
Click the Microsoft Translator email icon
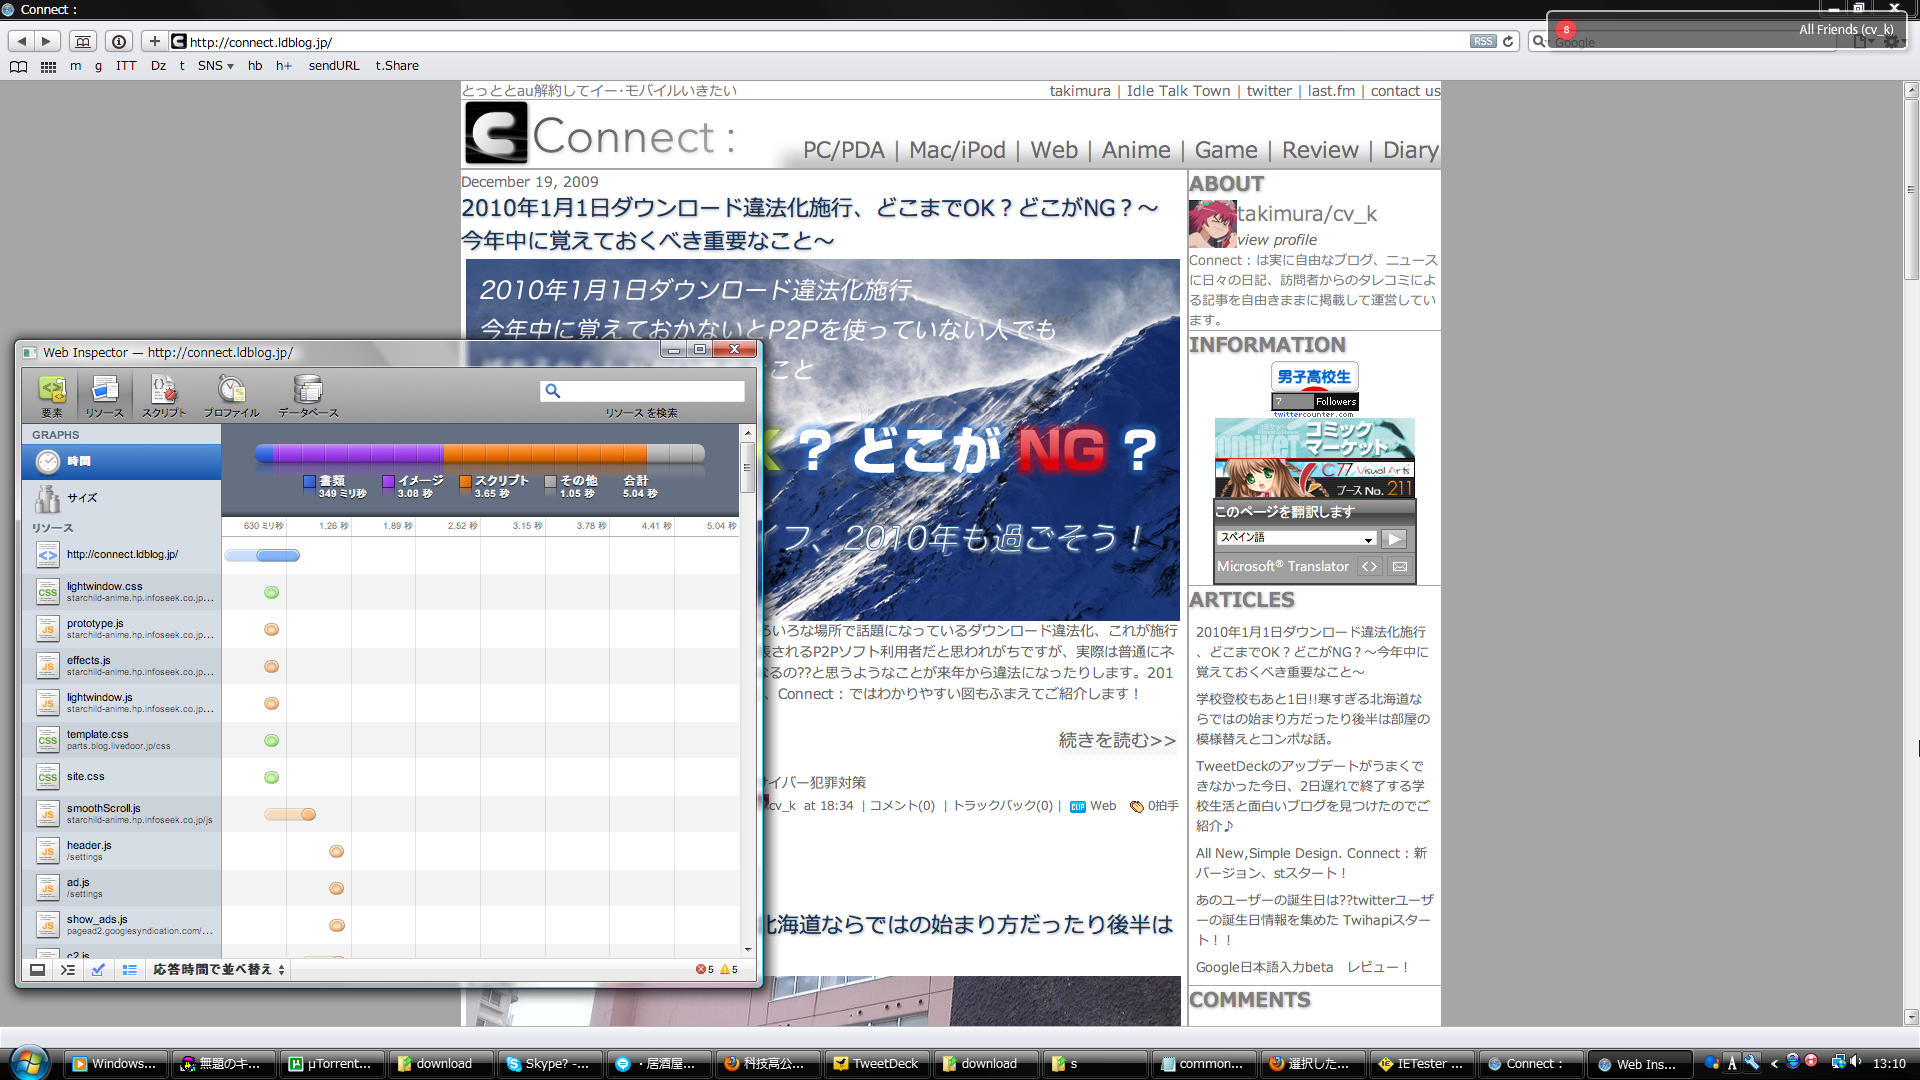pyautogui.click(x=1400, y=566)
